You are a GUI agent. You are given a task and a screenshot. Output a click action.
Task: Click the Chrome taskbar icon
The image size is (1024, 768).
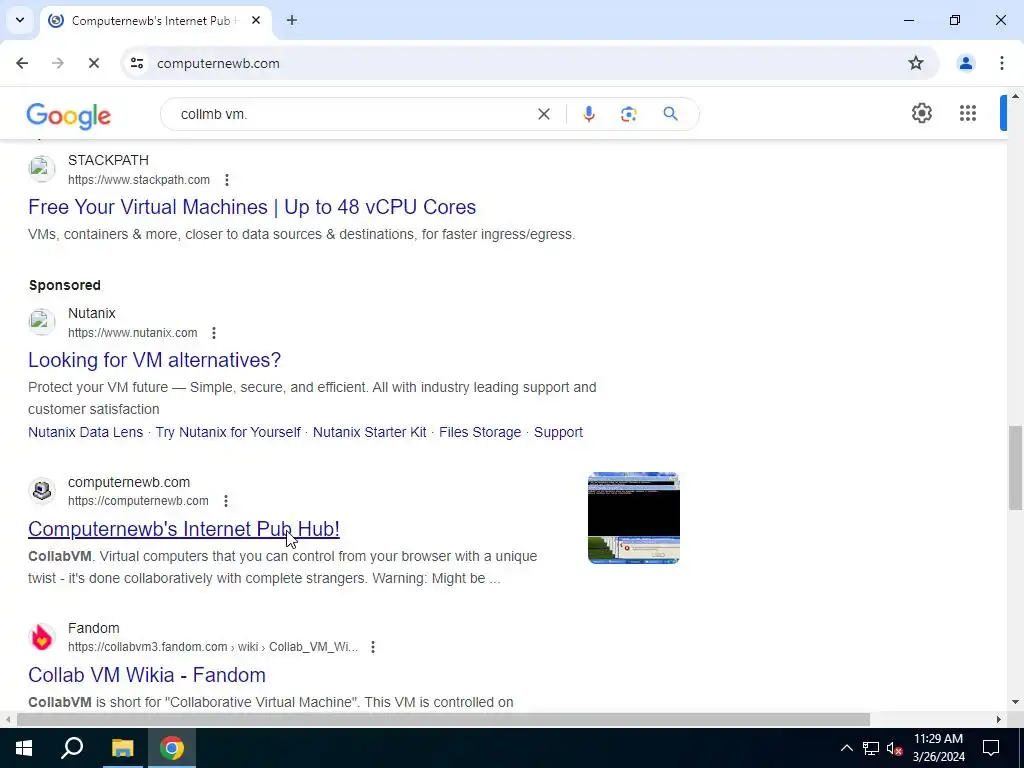coord(172,748)
